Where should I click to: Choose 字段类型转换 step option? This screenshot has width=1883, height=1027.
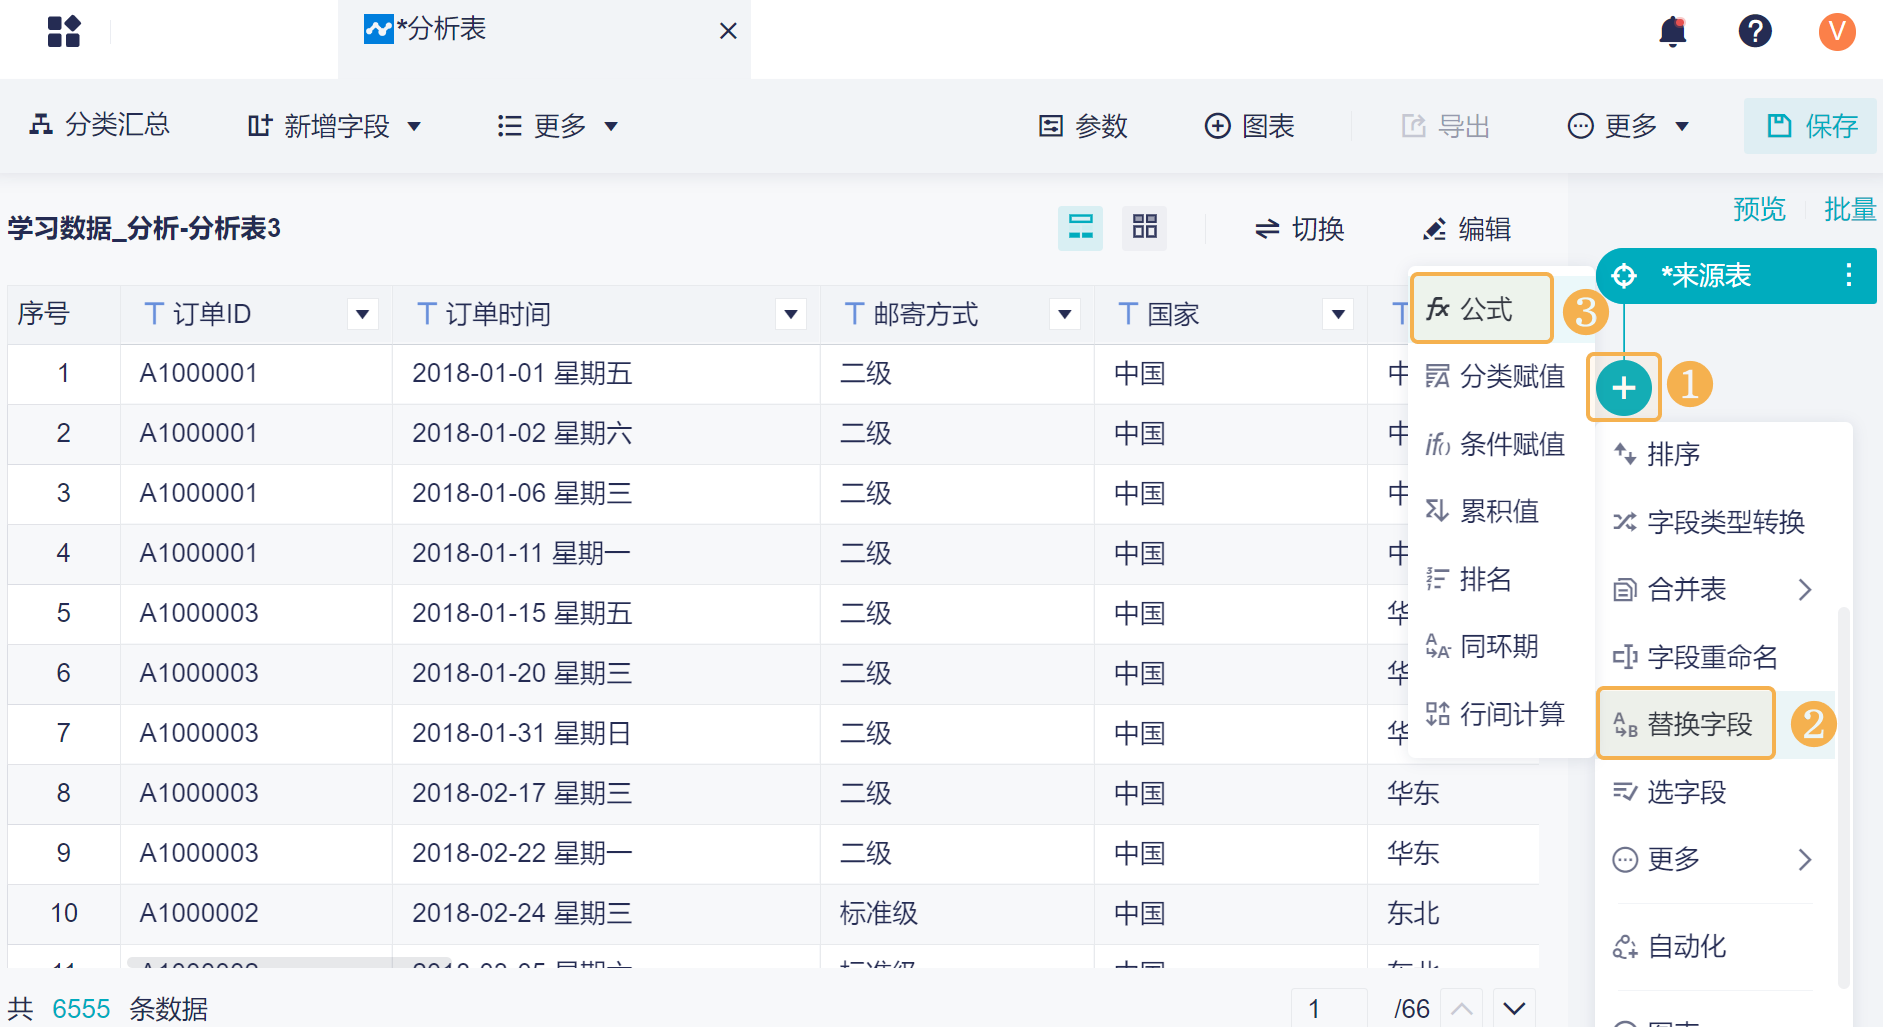click(1715, 521)
